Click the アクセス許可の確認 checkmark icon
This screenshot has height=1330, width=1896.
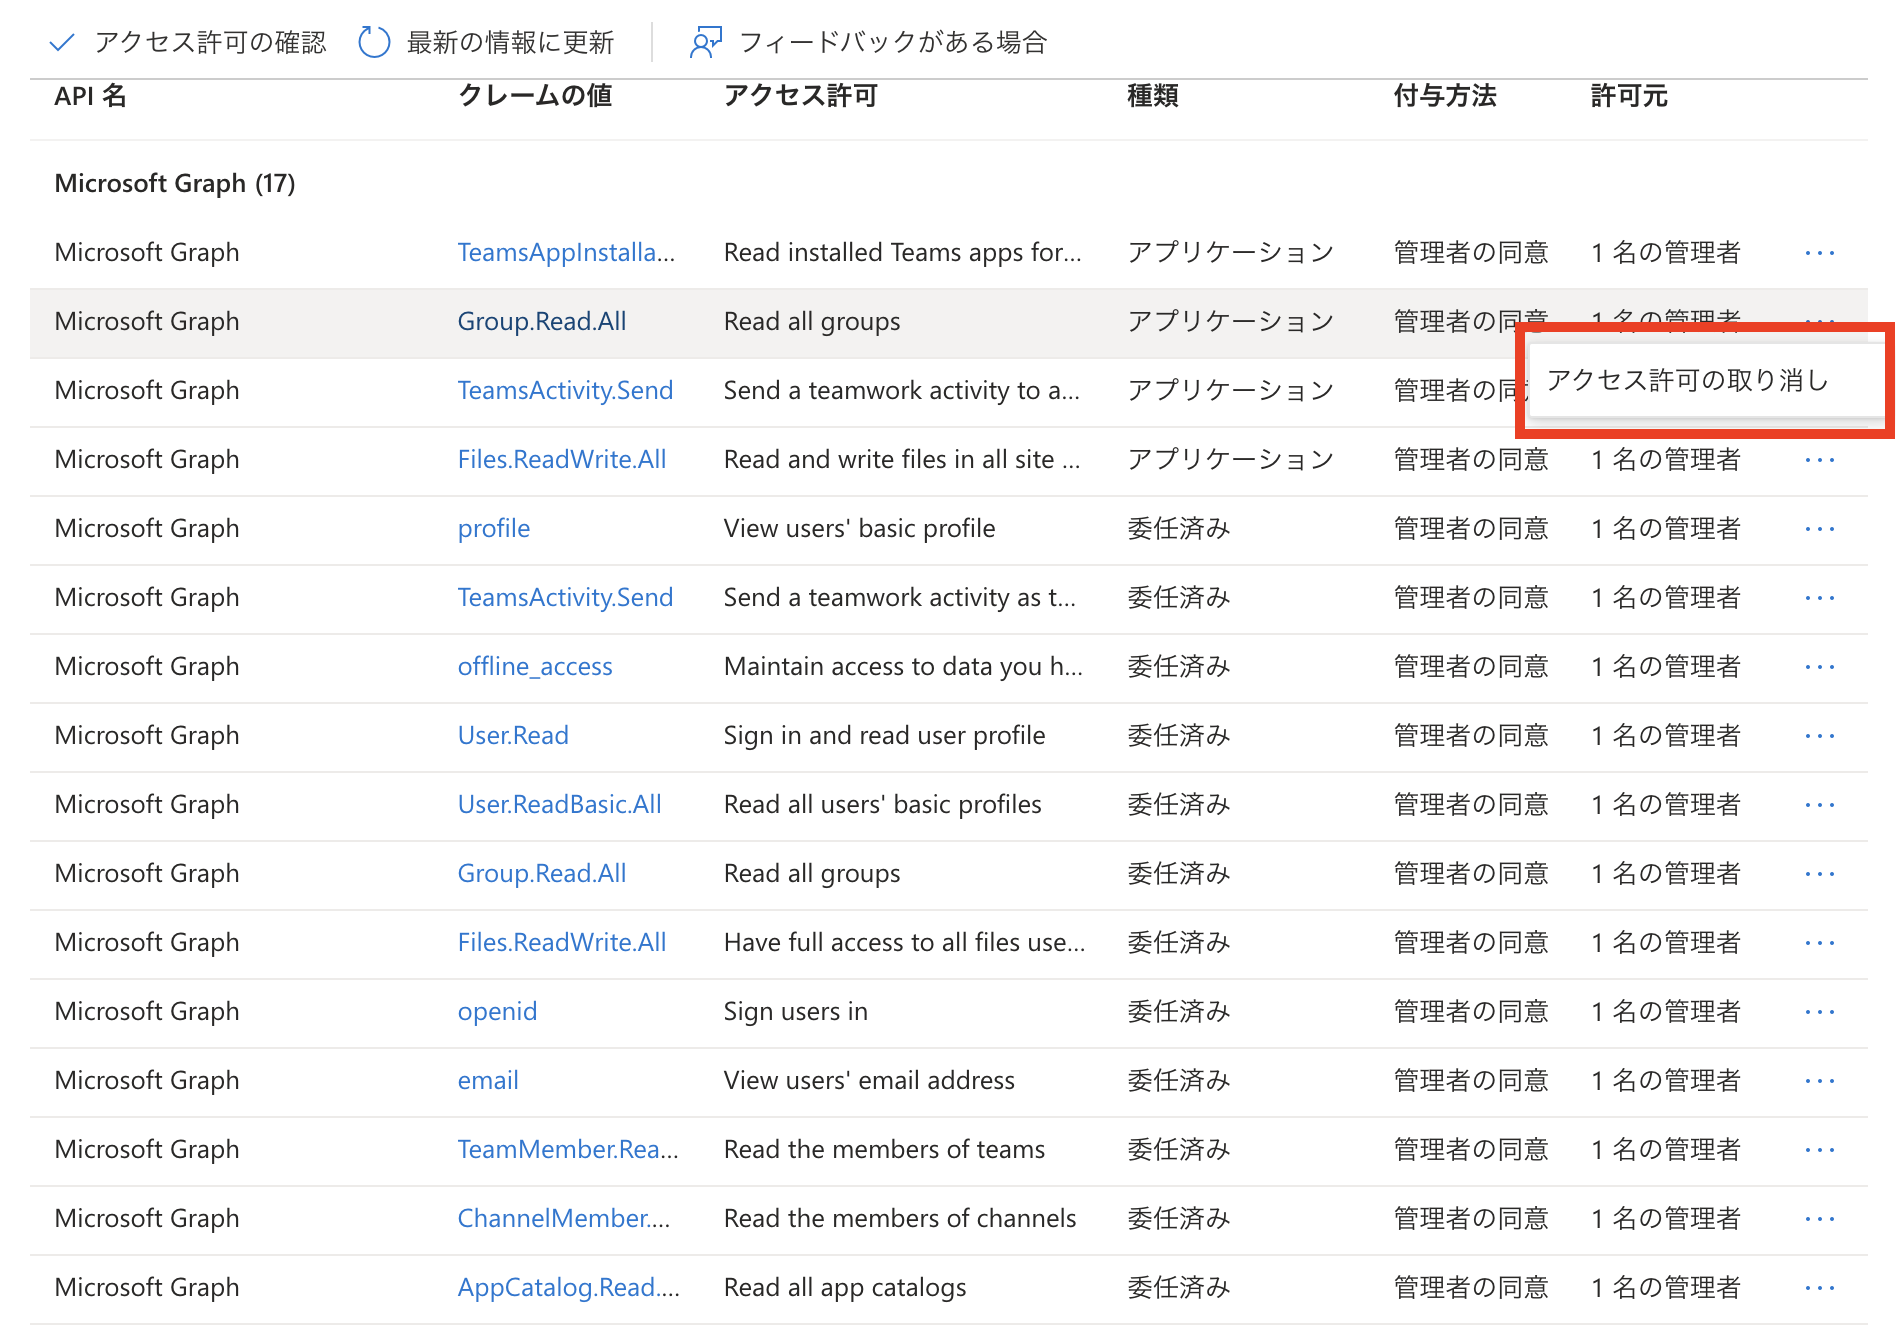62,42
